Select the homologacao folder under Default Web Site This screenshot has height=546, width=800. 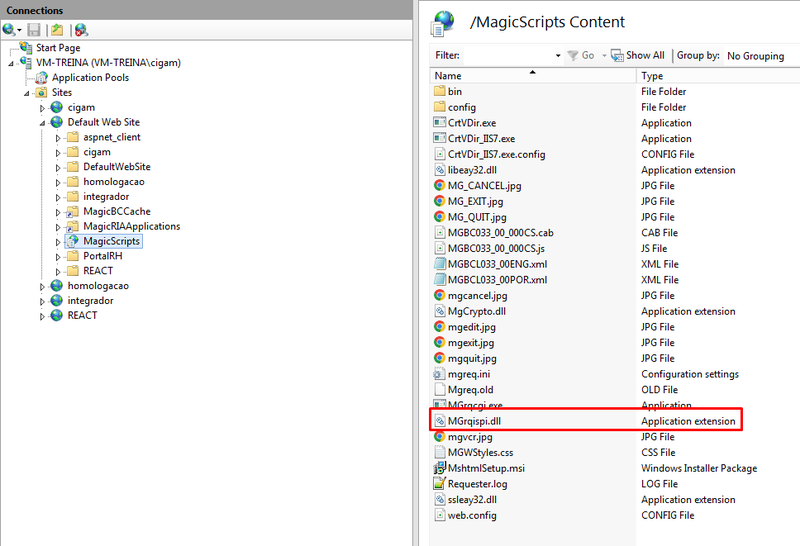coord(114,182)
